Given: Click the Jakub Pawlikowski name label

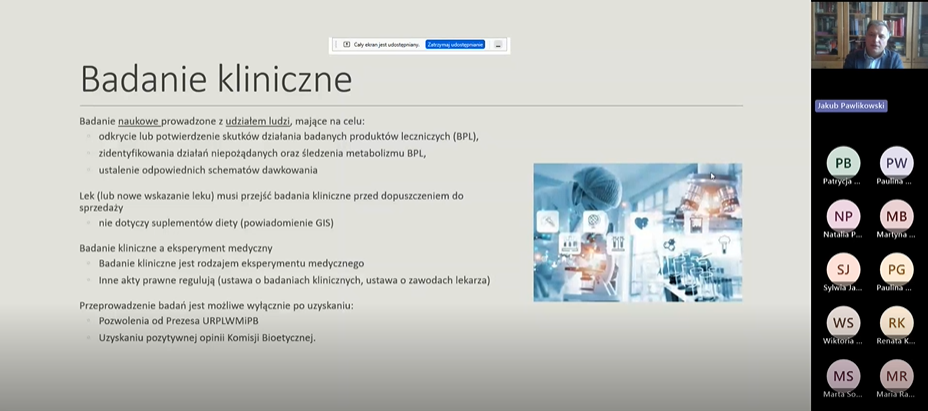Looking at the screenshot, I should tap(851, 105).
